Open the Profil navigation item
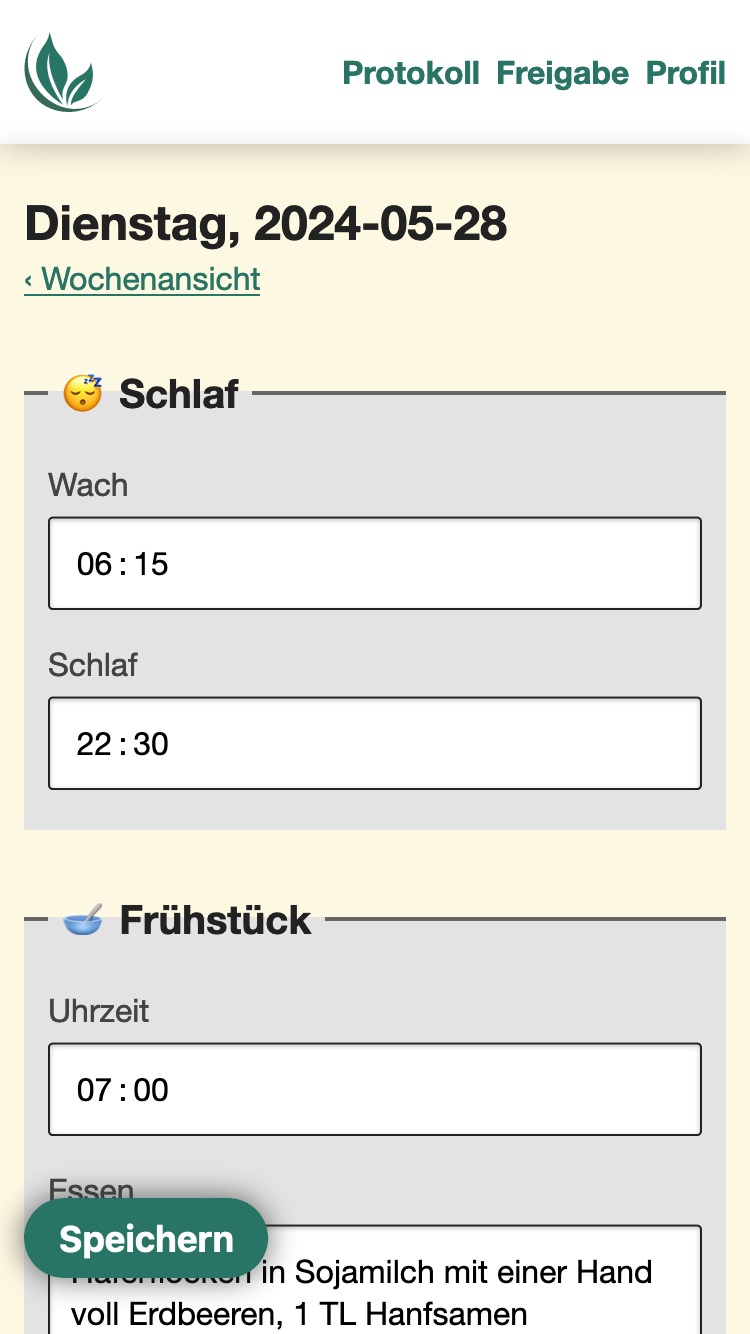The image size is (750, 1334). pyautogui.click(x=685, y=73)
